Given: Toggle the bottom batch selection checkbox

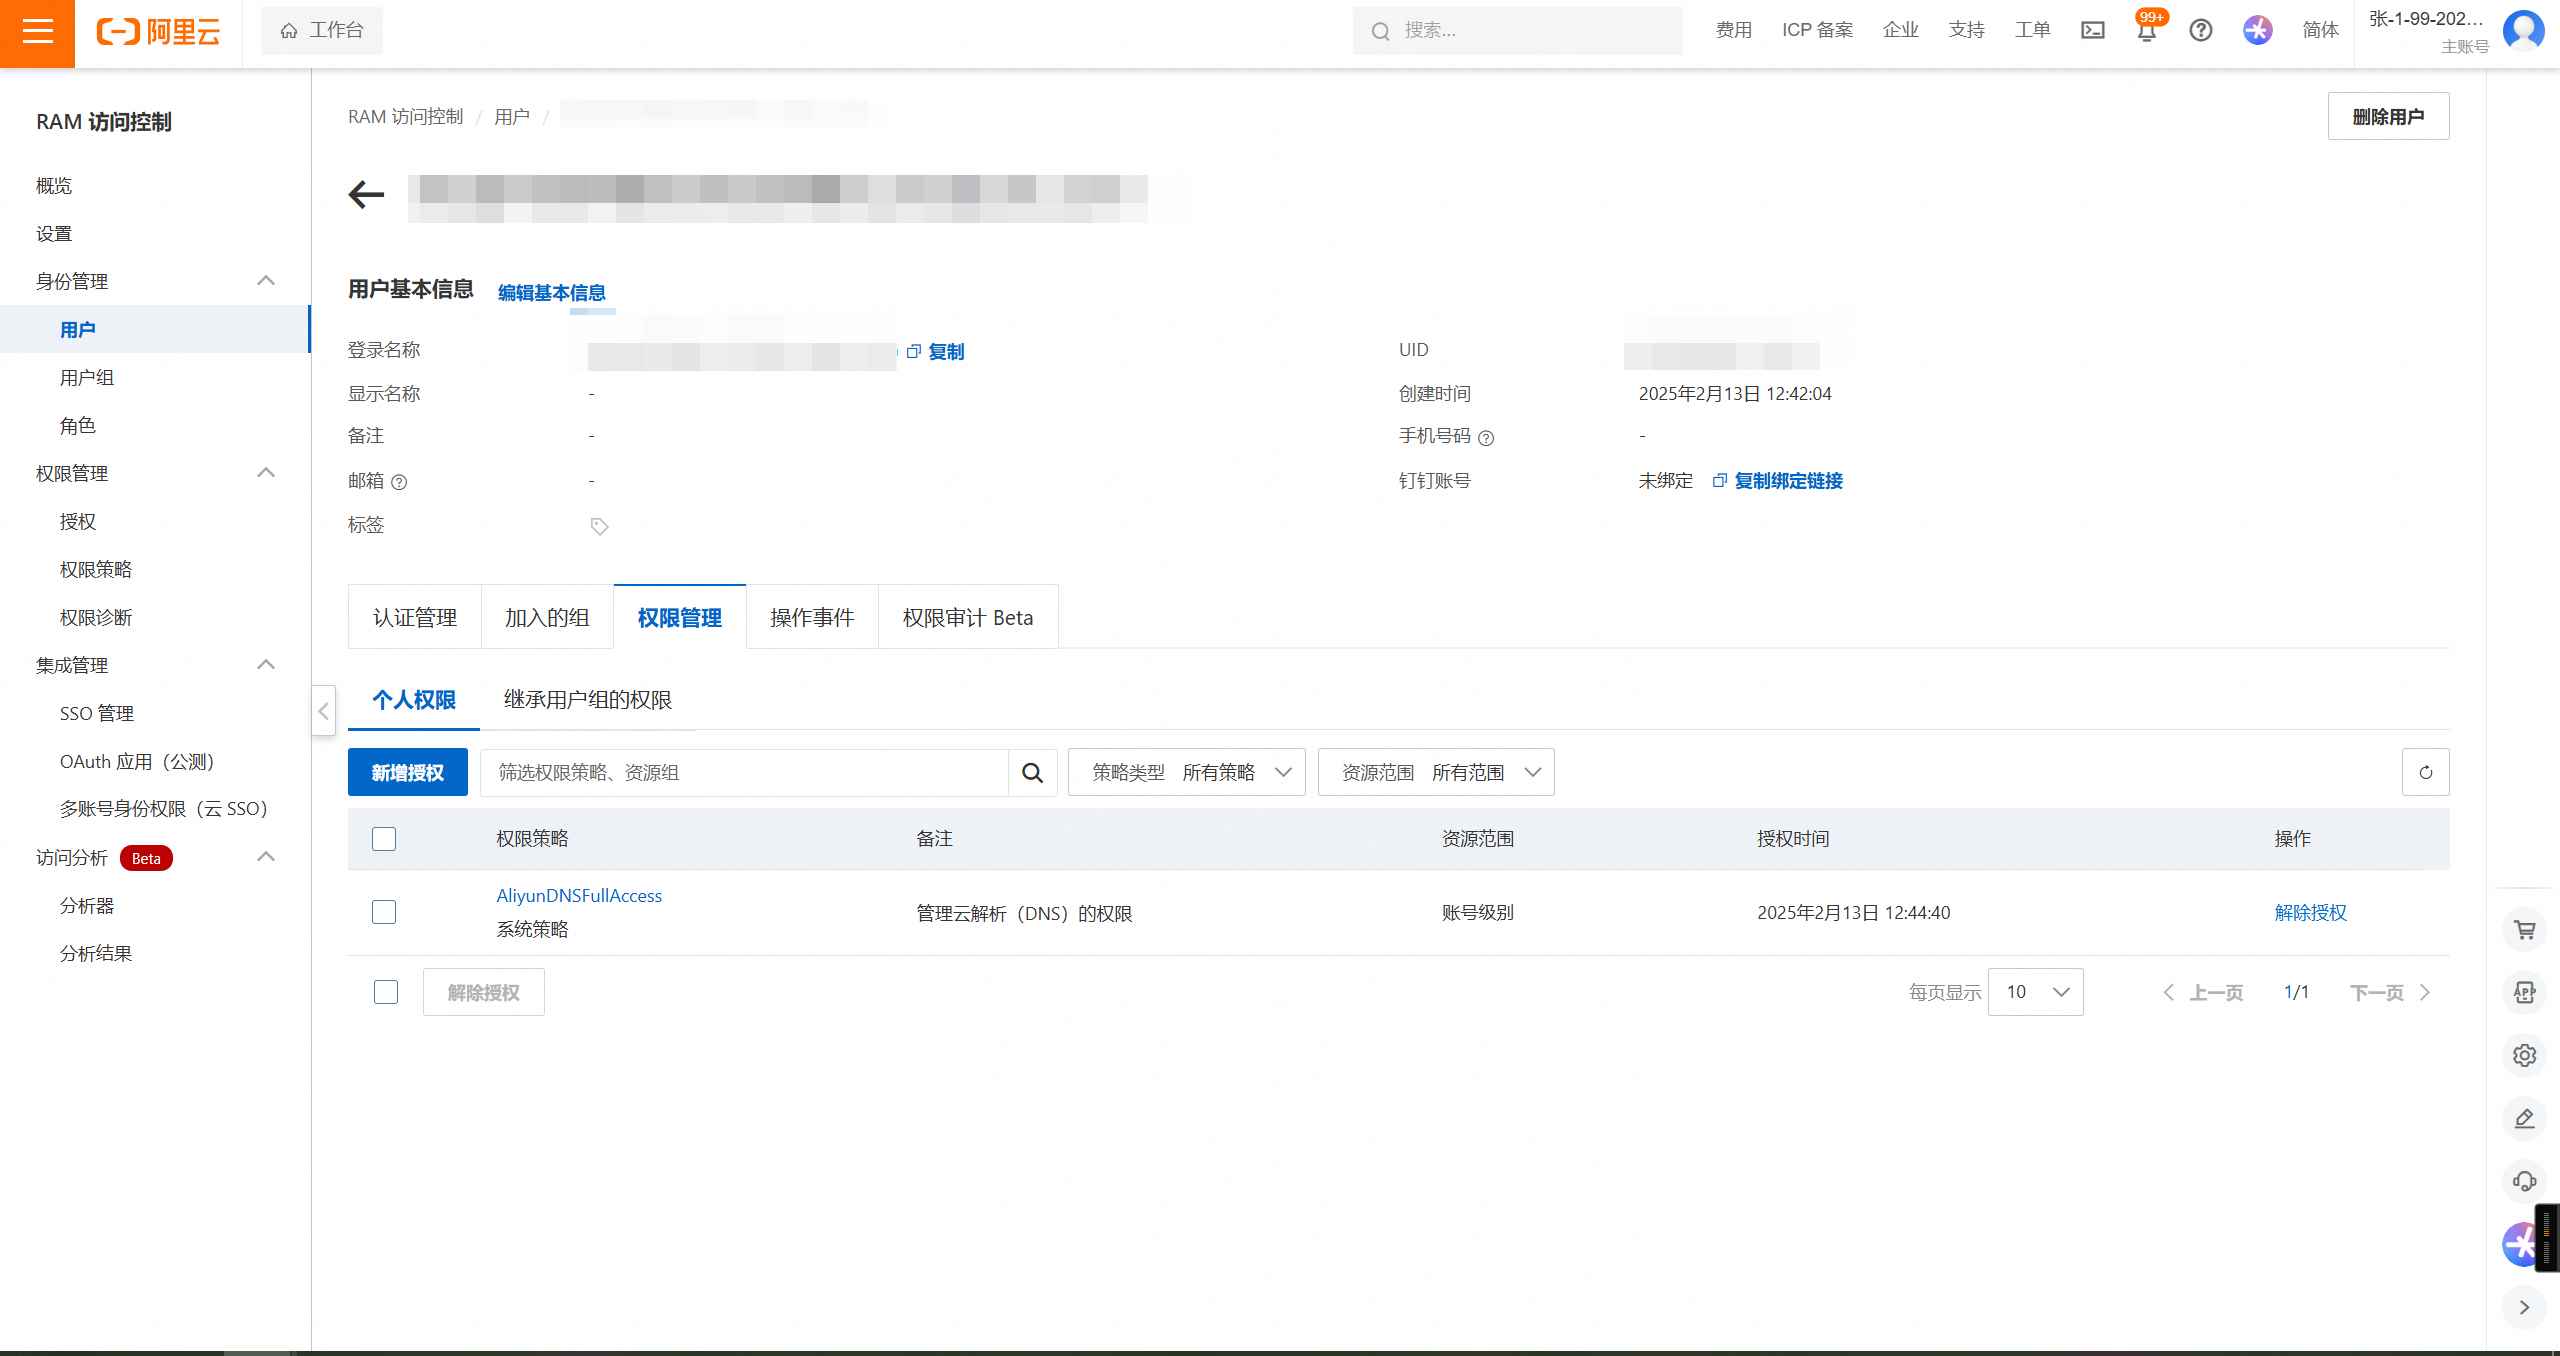Looking at the screenshot, I should [386, 992].
